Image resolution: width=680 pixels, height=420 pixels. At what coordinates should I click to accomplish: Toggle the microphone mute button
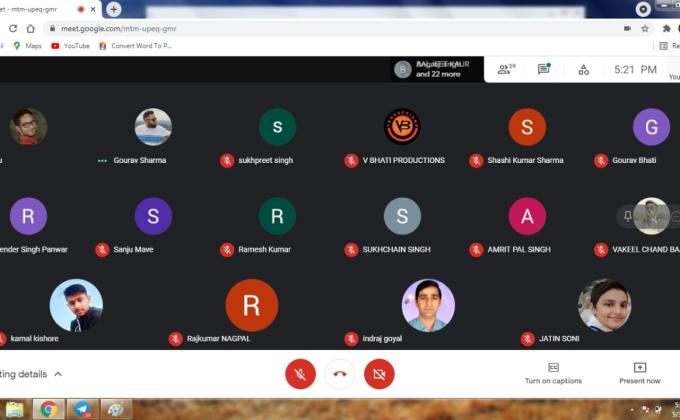pos(300,374)
